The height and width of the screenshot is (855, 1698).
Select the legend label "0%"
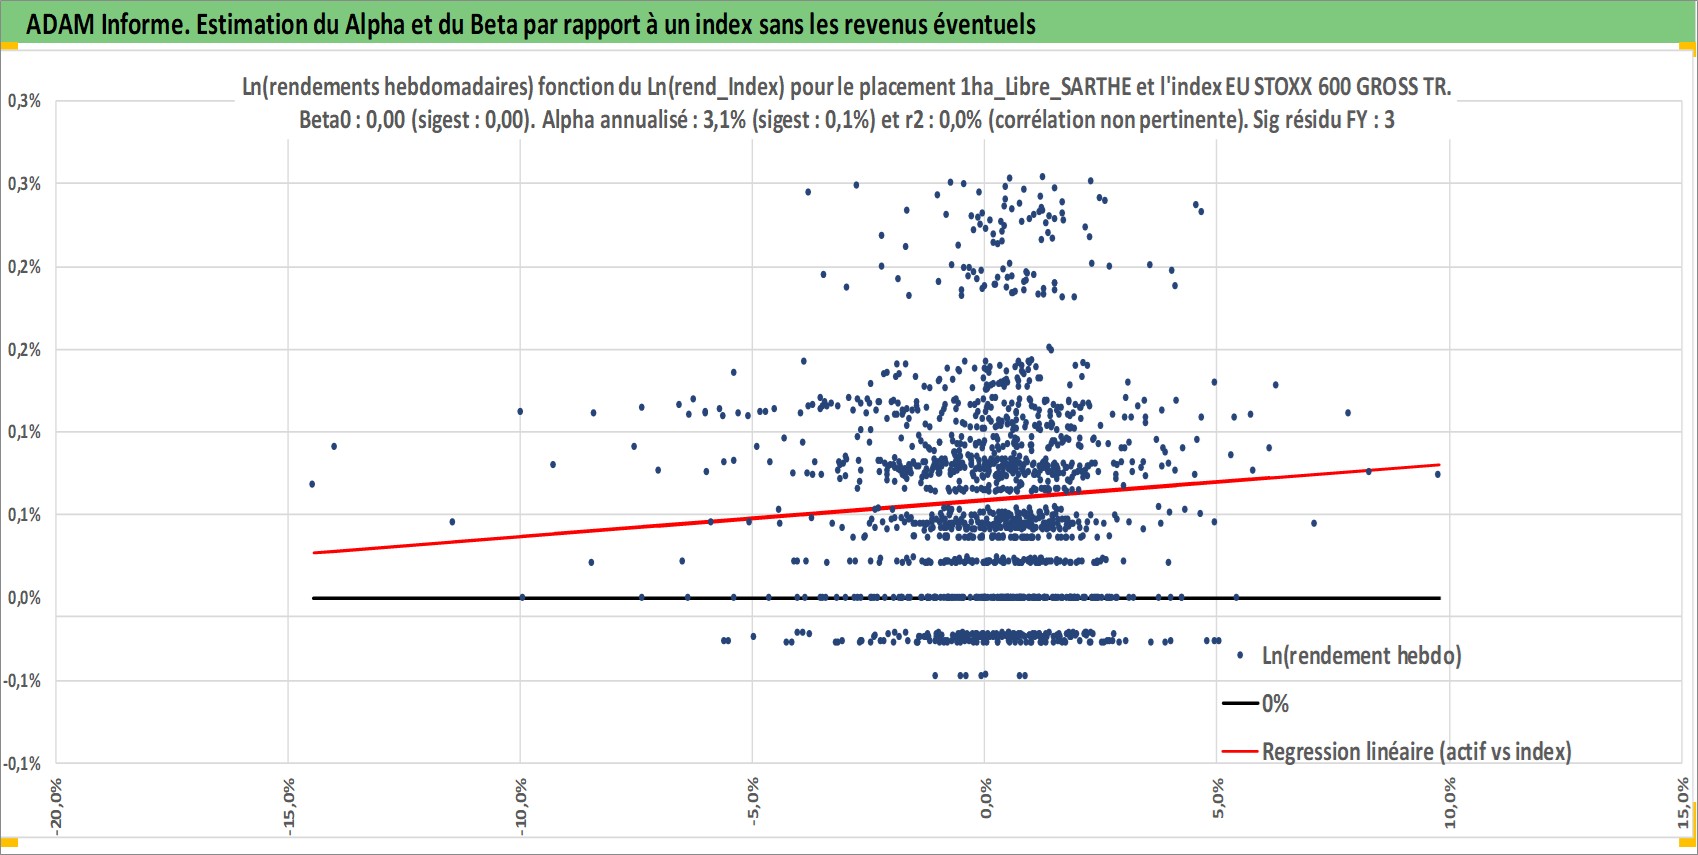(1275, 704)
